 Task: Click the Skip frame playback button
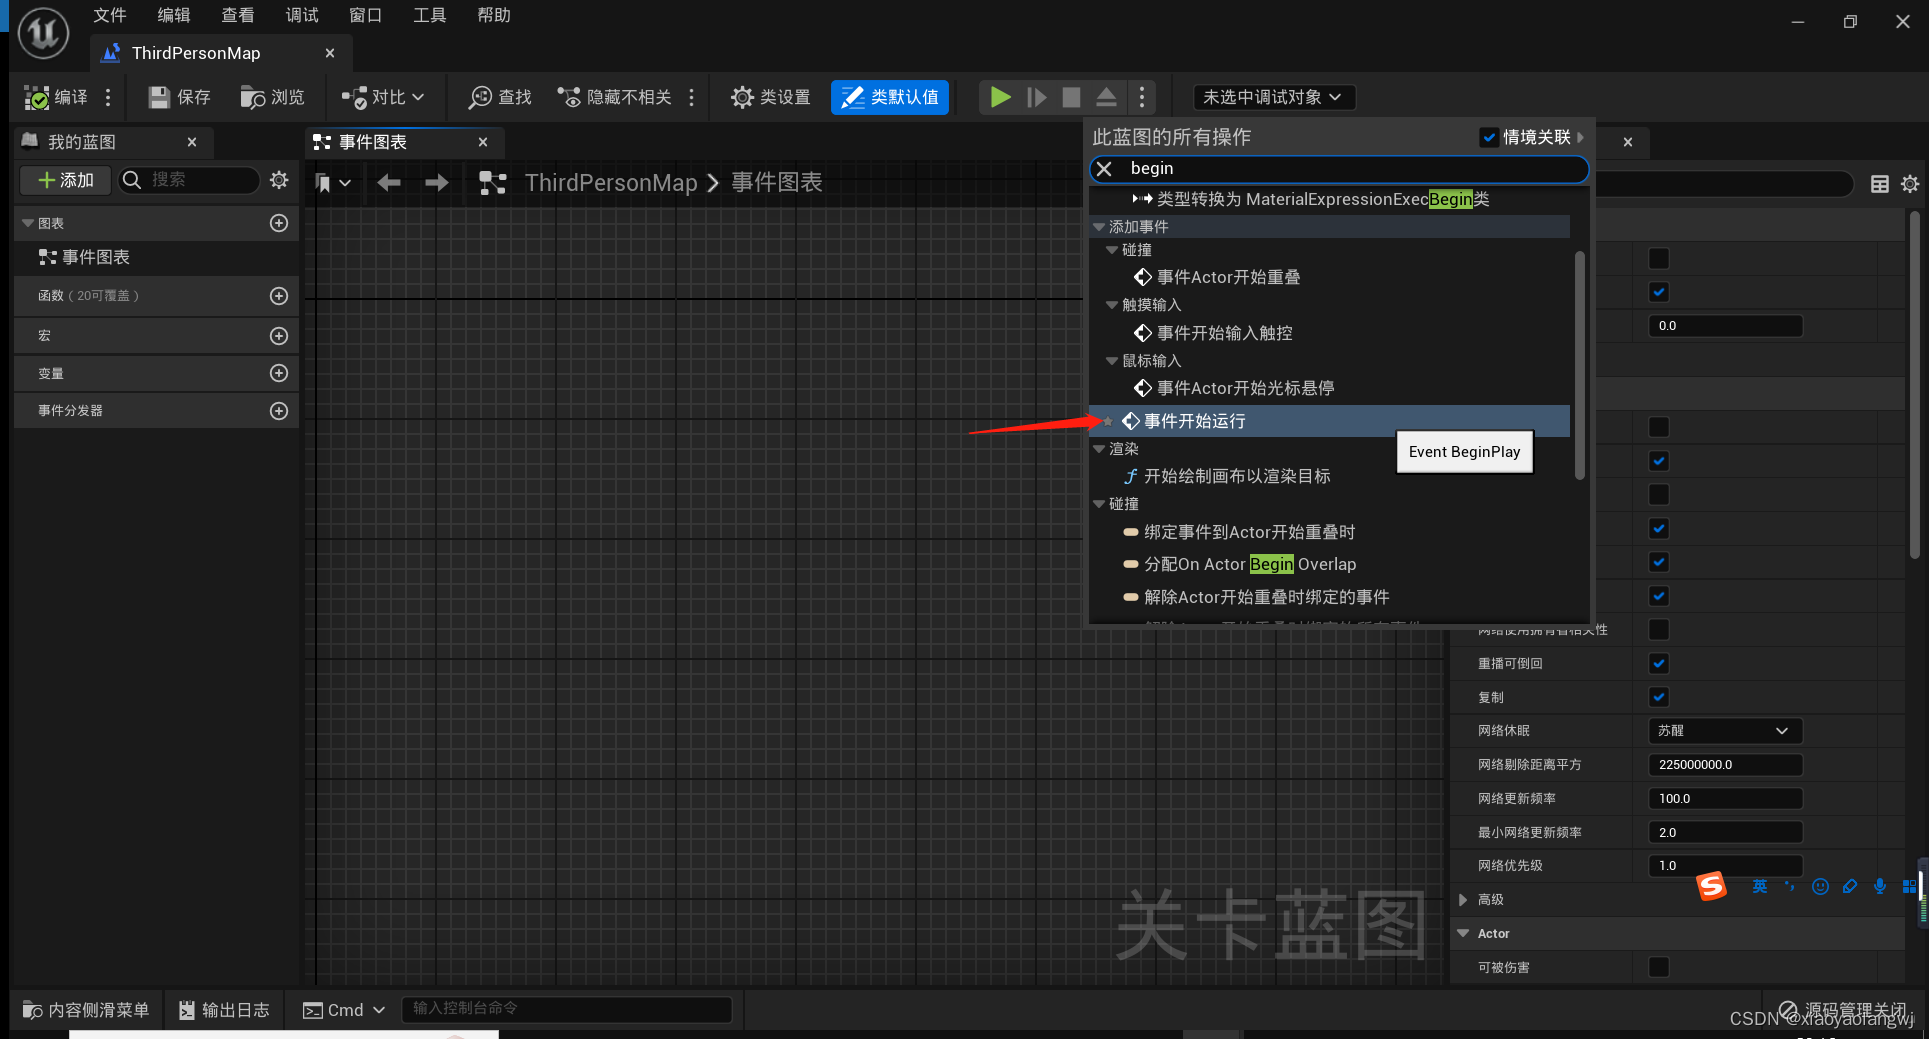(x=1036, y=97)
